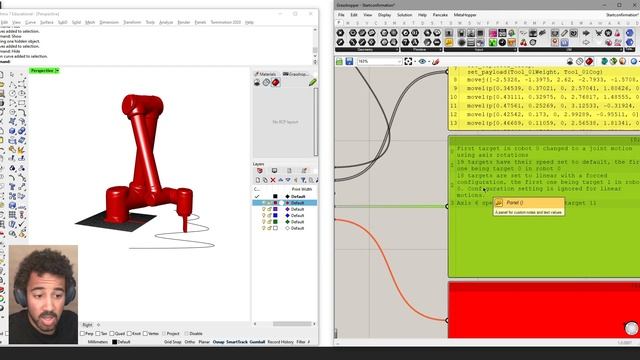Open the zoom extents dropdown arrow in Grasshopper
The height and width of the screenshot is (360, 640).
coord(415,62)
